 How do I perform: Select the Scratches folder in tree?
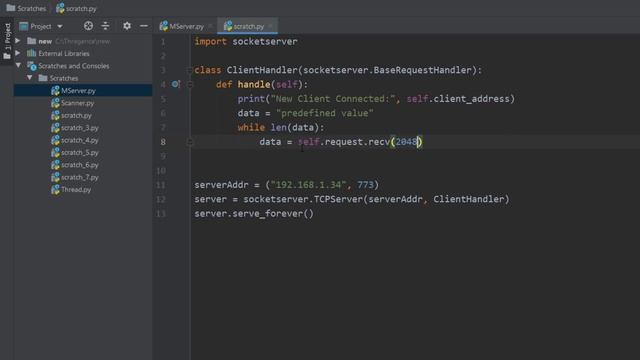[64, 78]
